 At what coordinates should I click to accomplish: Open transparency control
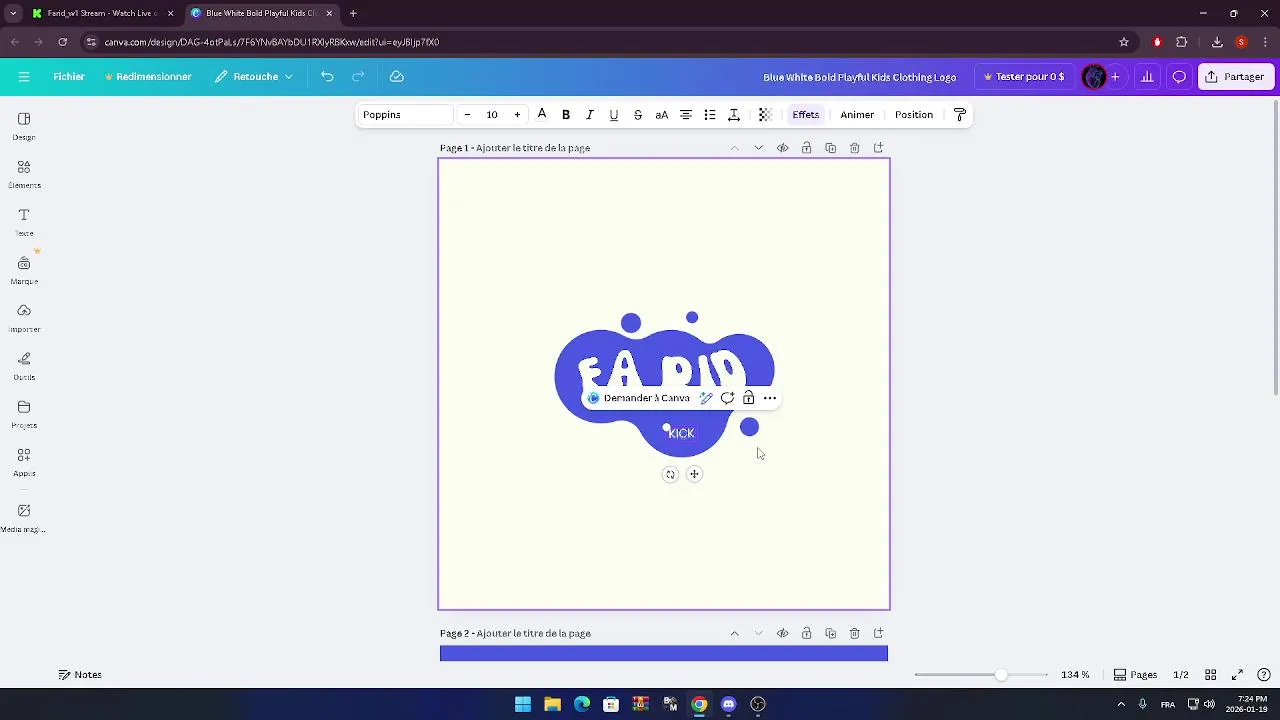(765, 114)
